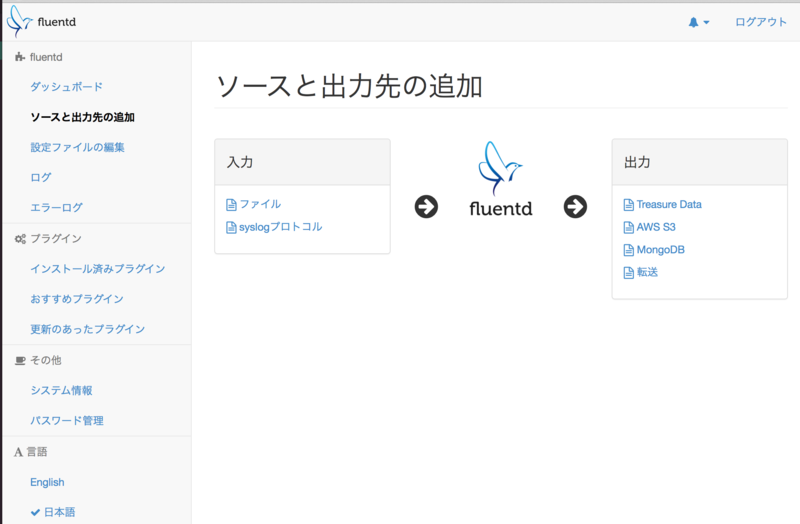800x524 pixels.
Task: Click the syslogプロトコル input link
Action: click(x=281, y=227)
